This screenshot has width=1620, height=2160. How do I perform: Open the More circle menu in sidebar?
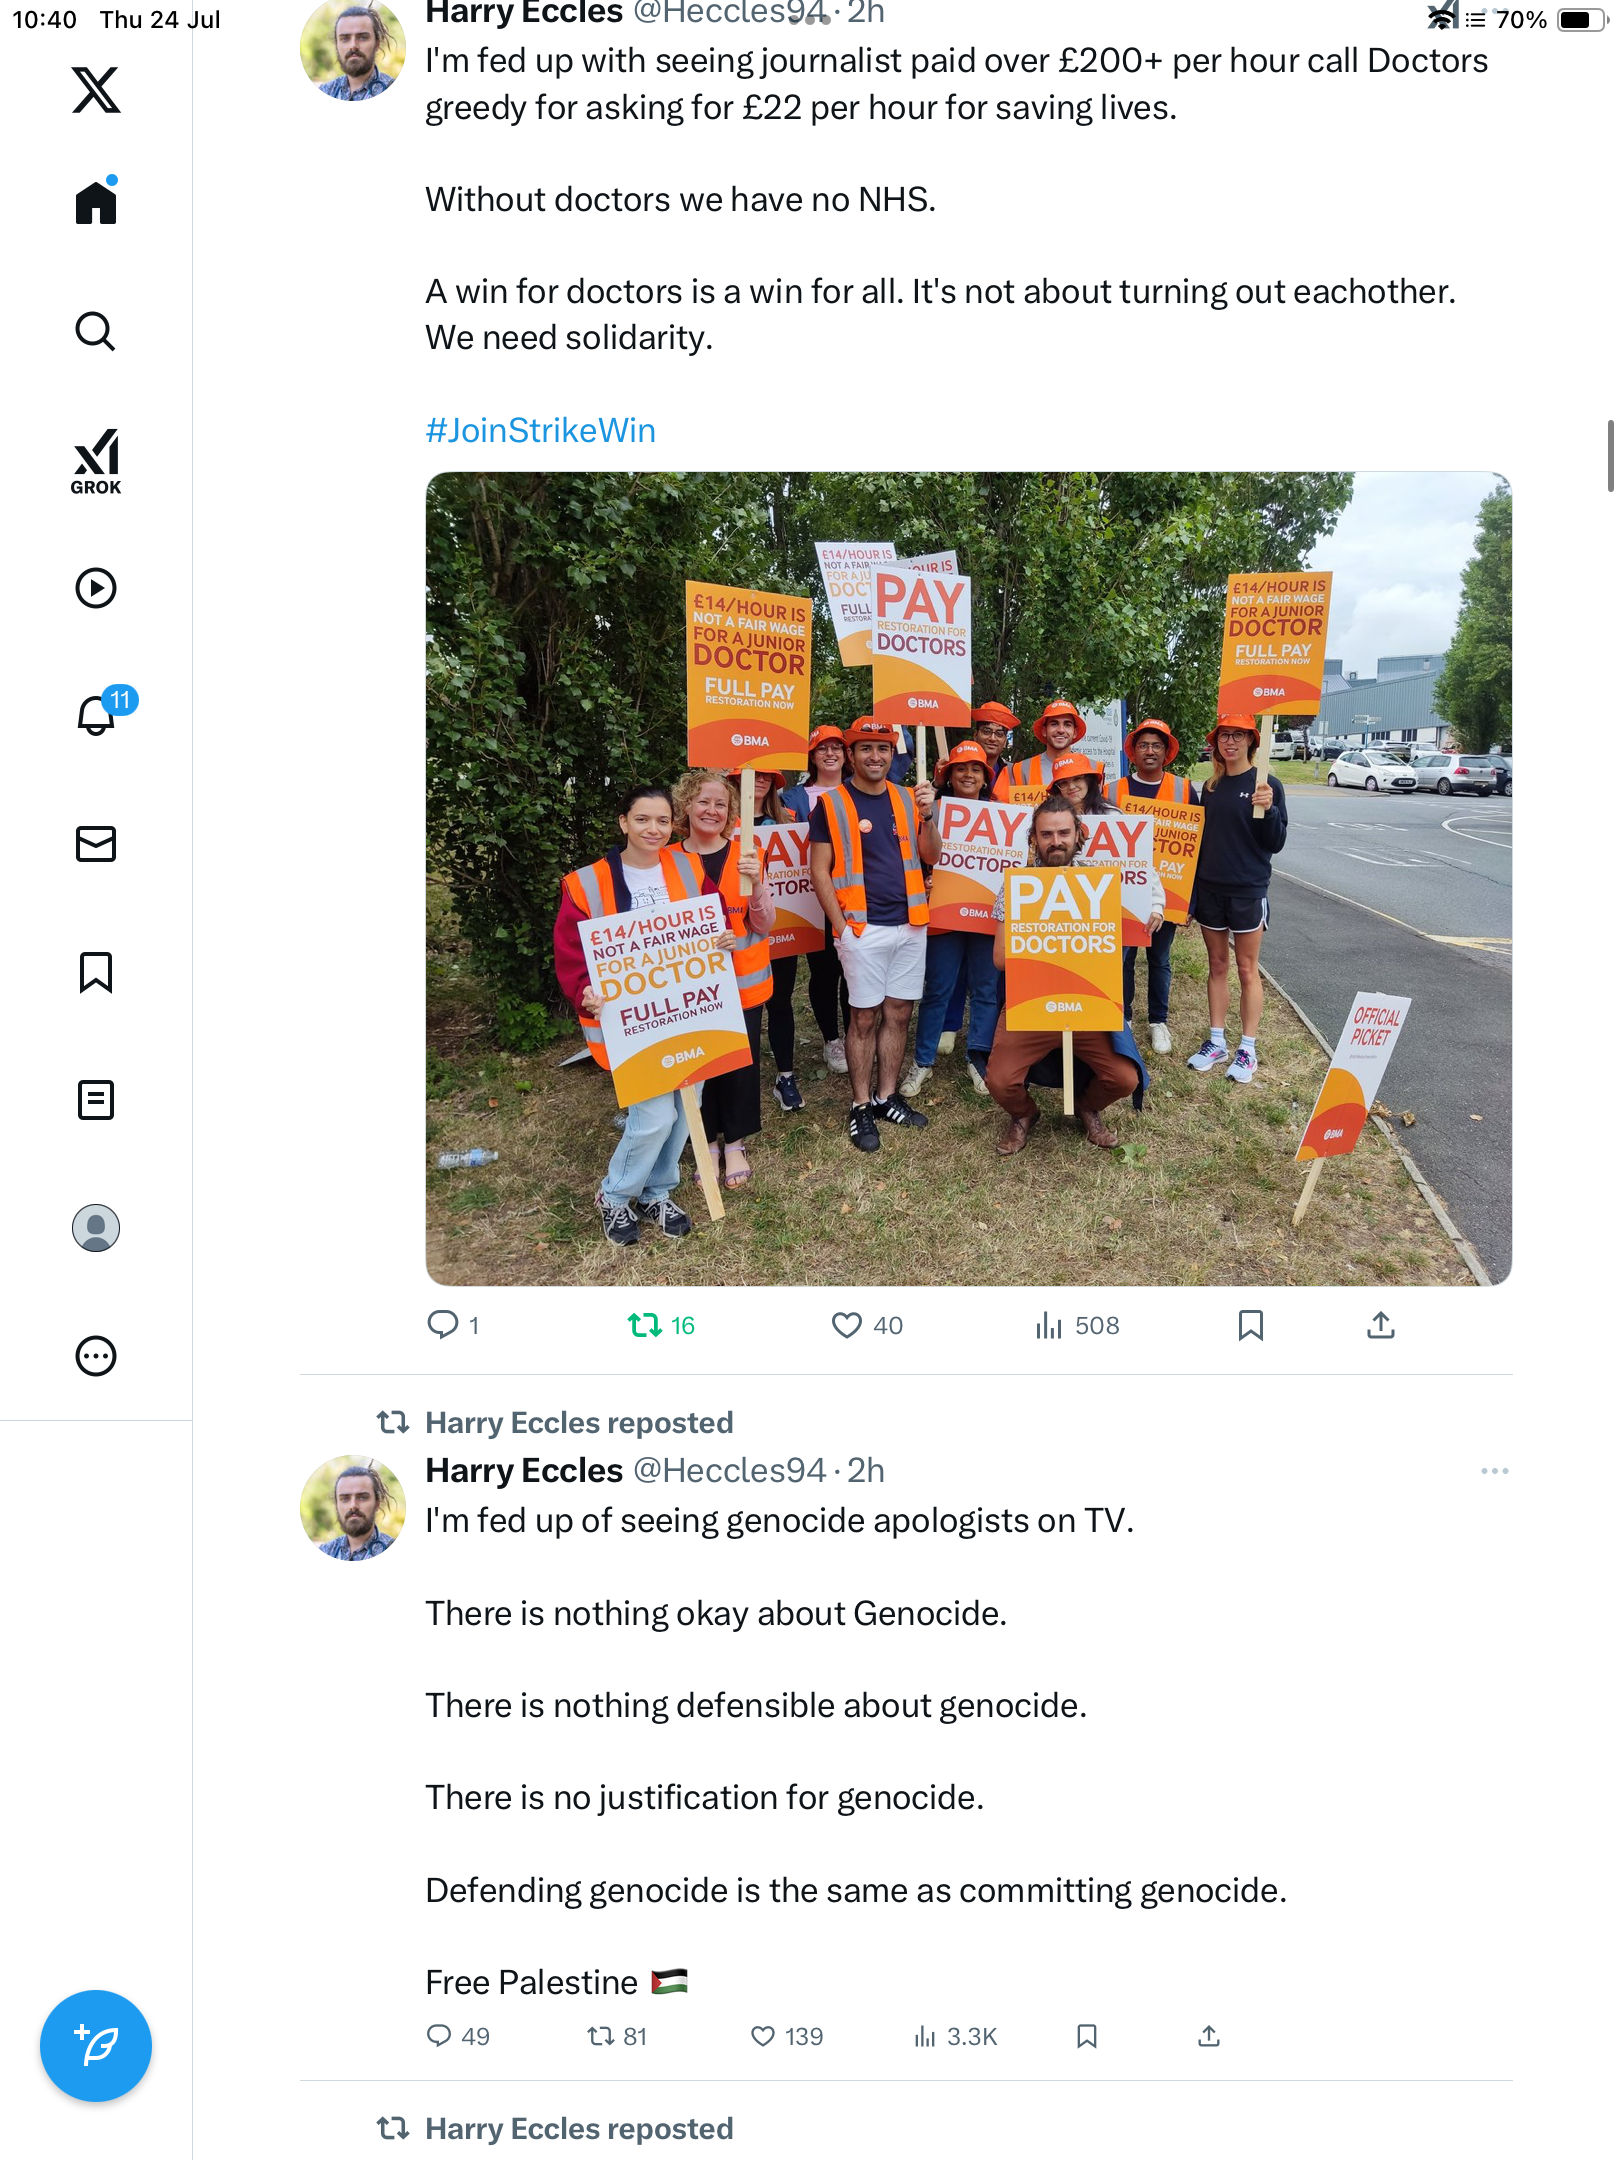click(96, 1356)
